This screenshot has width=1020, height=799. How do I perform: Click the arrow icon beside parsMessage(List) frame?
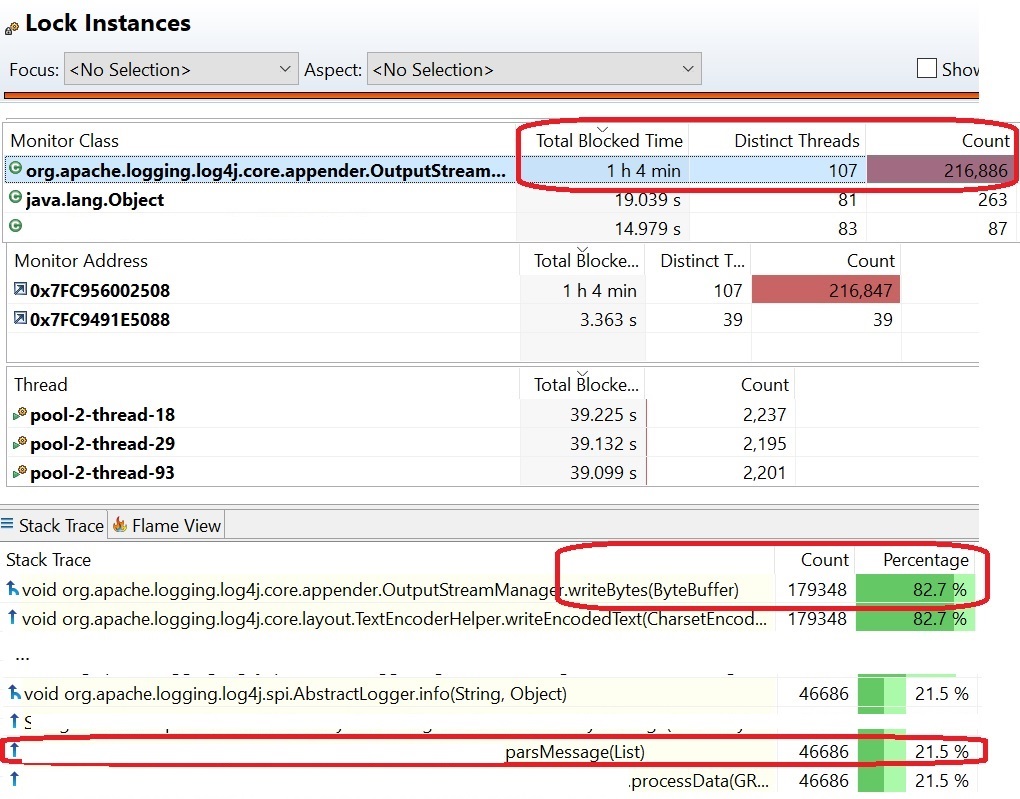[x=14, y=751]
